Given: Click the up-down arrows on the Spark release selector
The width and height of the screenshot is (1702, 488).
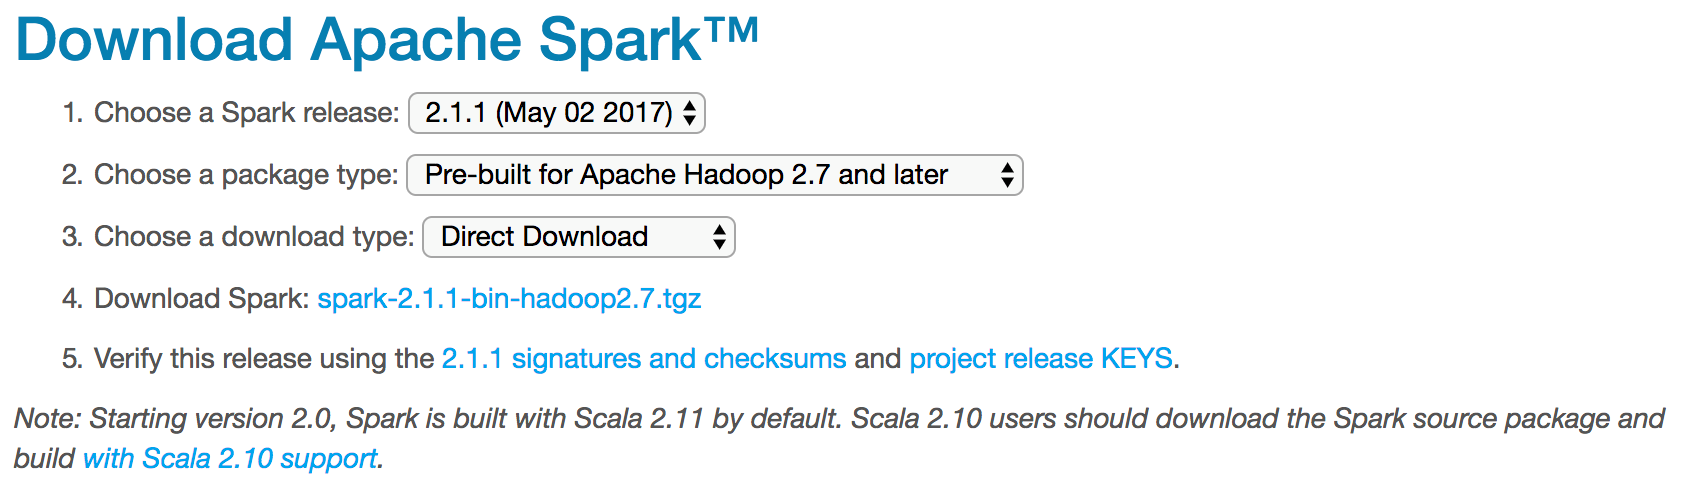Looking at the screenshot, I should (x=690, y=113).
